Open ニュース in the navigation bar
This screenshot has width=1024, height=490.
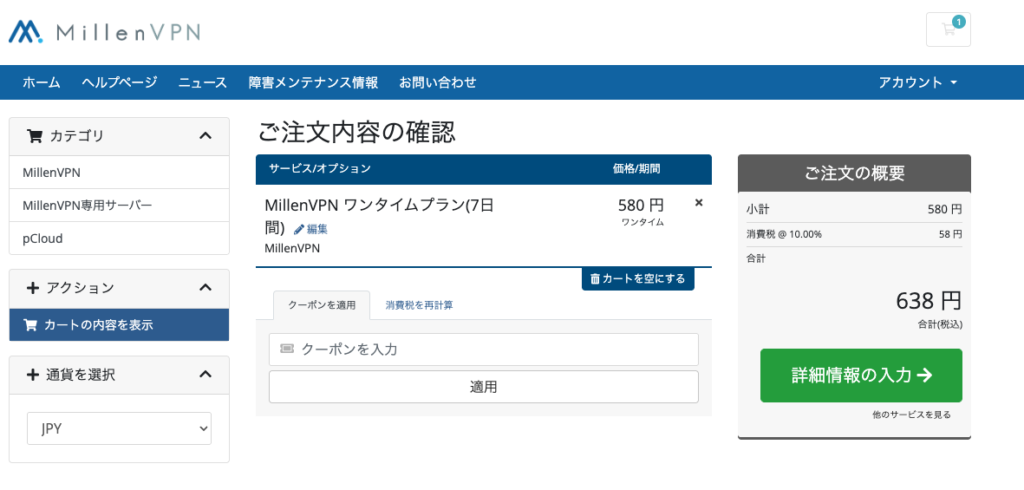[x=203, y=82]
